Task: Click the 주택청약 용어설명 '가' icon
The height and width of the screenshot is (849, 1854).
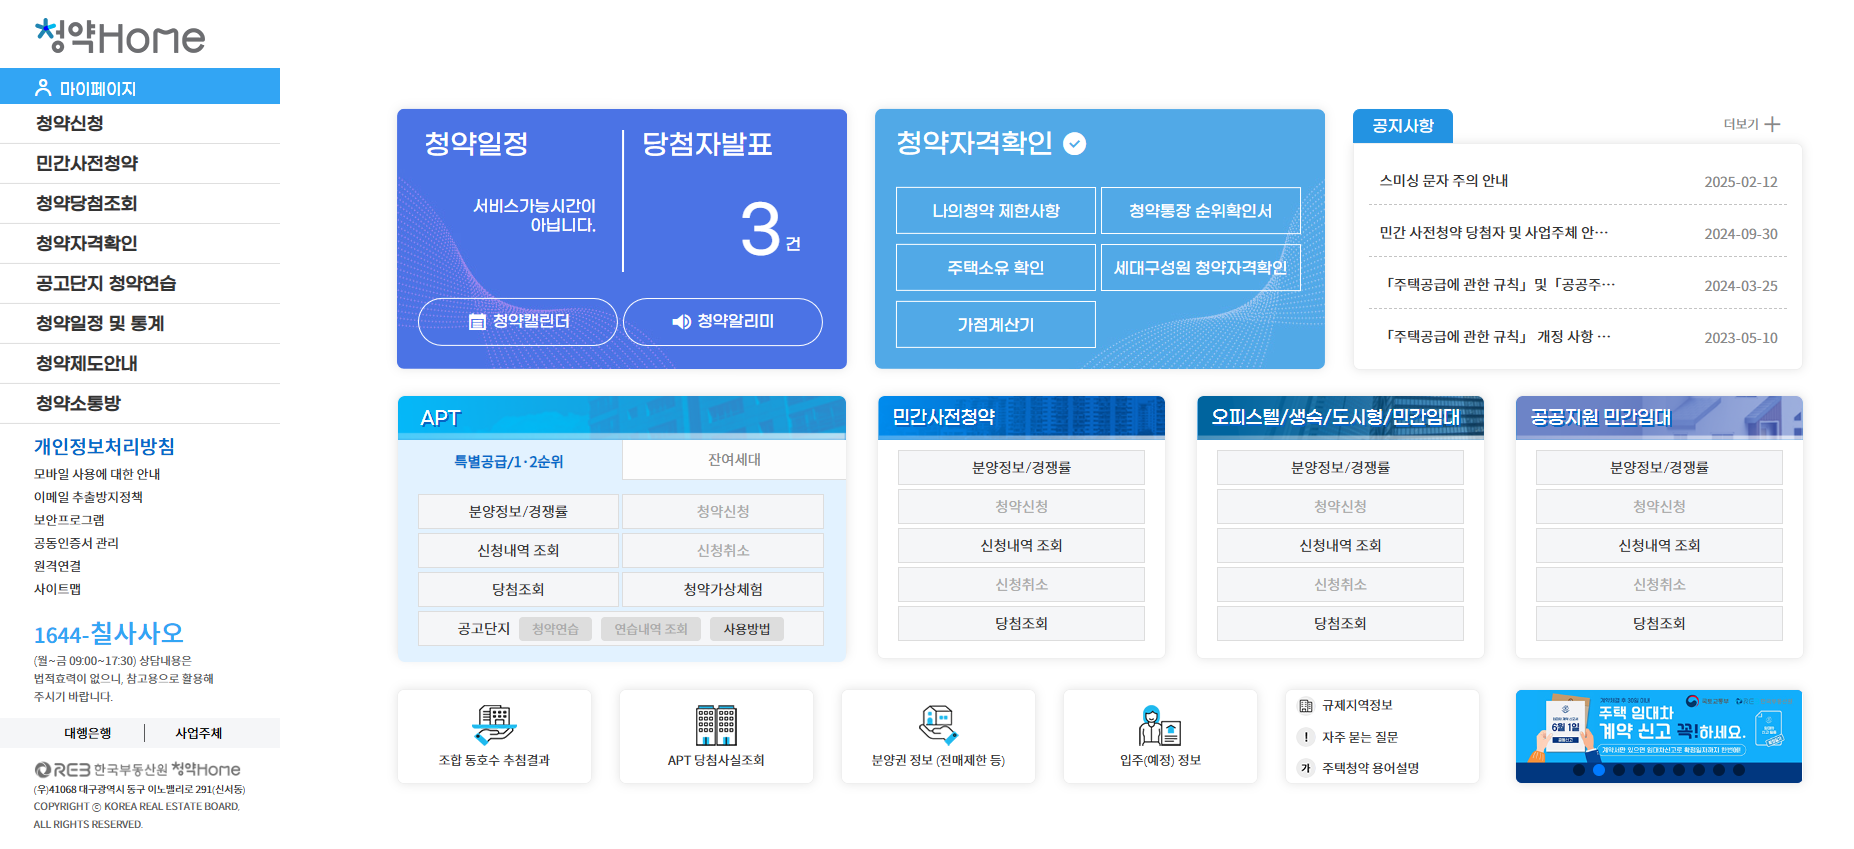Action: point(1306,768)
